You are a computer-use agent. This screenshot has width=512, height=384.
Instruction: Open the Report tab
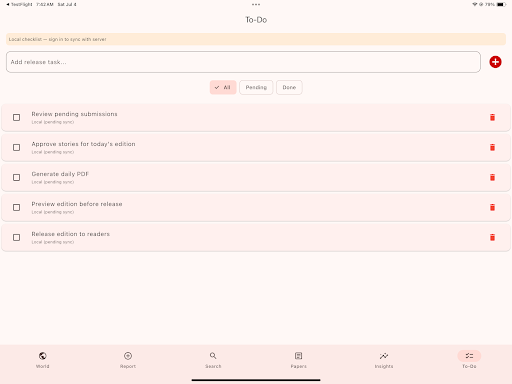(128, 360)
